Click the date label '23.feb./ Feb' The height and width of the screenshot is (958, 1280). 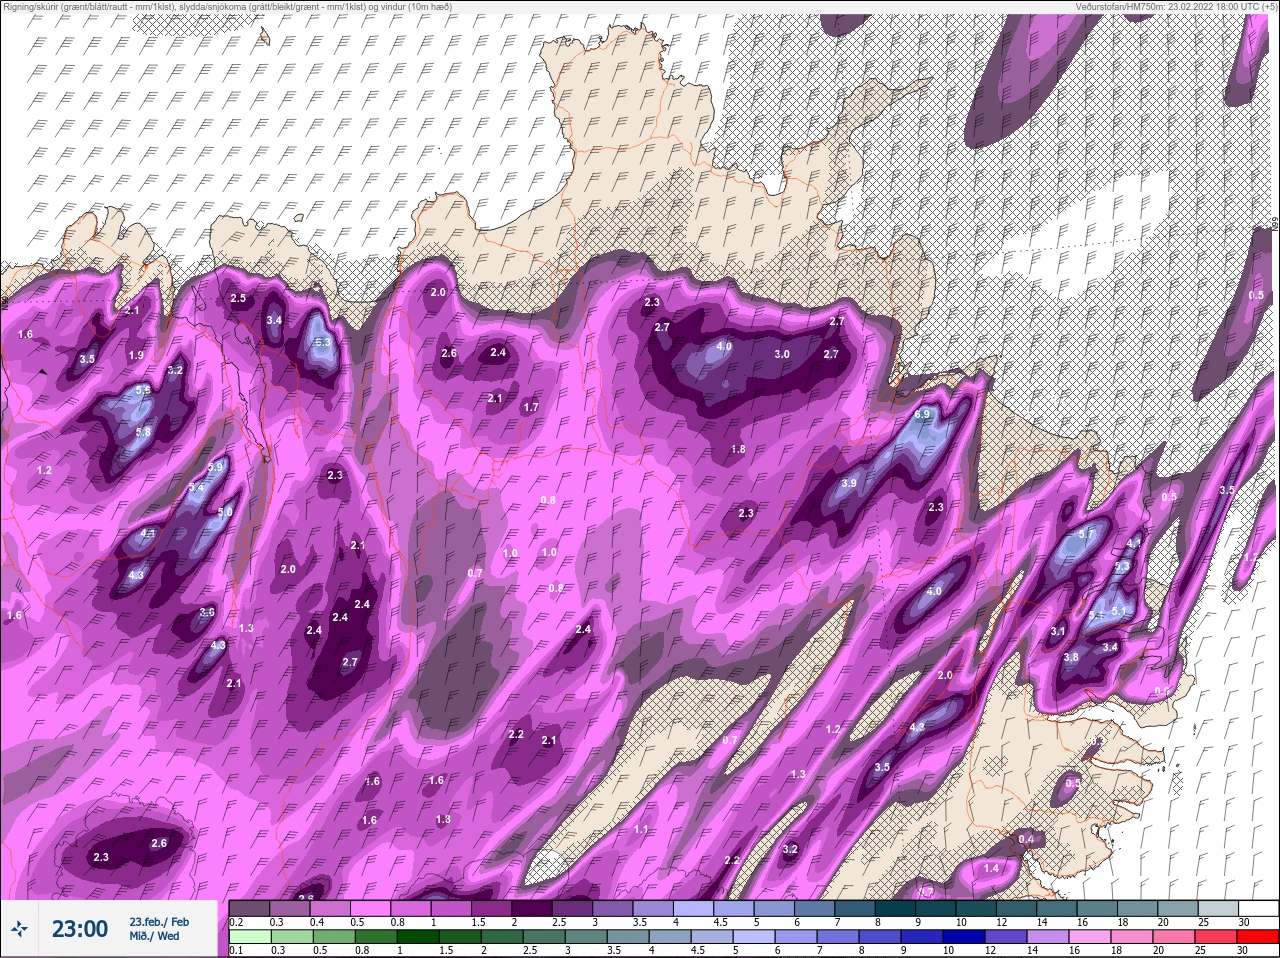(159, 922)
